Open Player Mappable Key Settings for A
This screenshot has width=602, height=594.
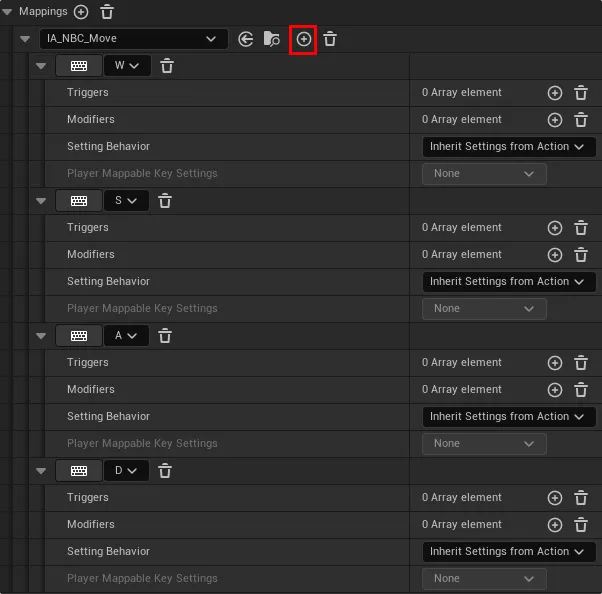(484, 444)
